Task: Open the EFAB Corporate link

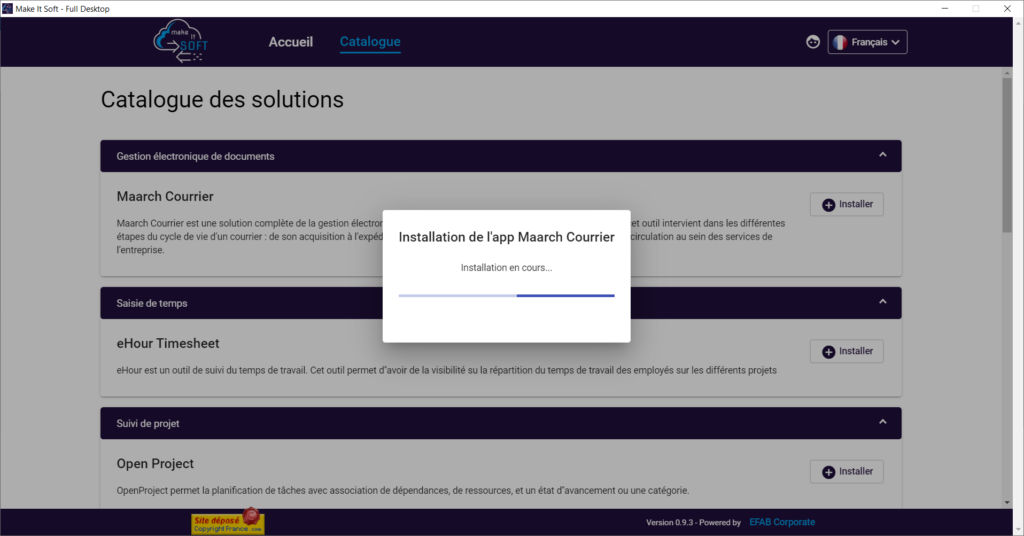Action: coord(782,522)
